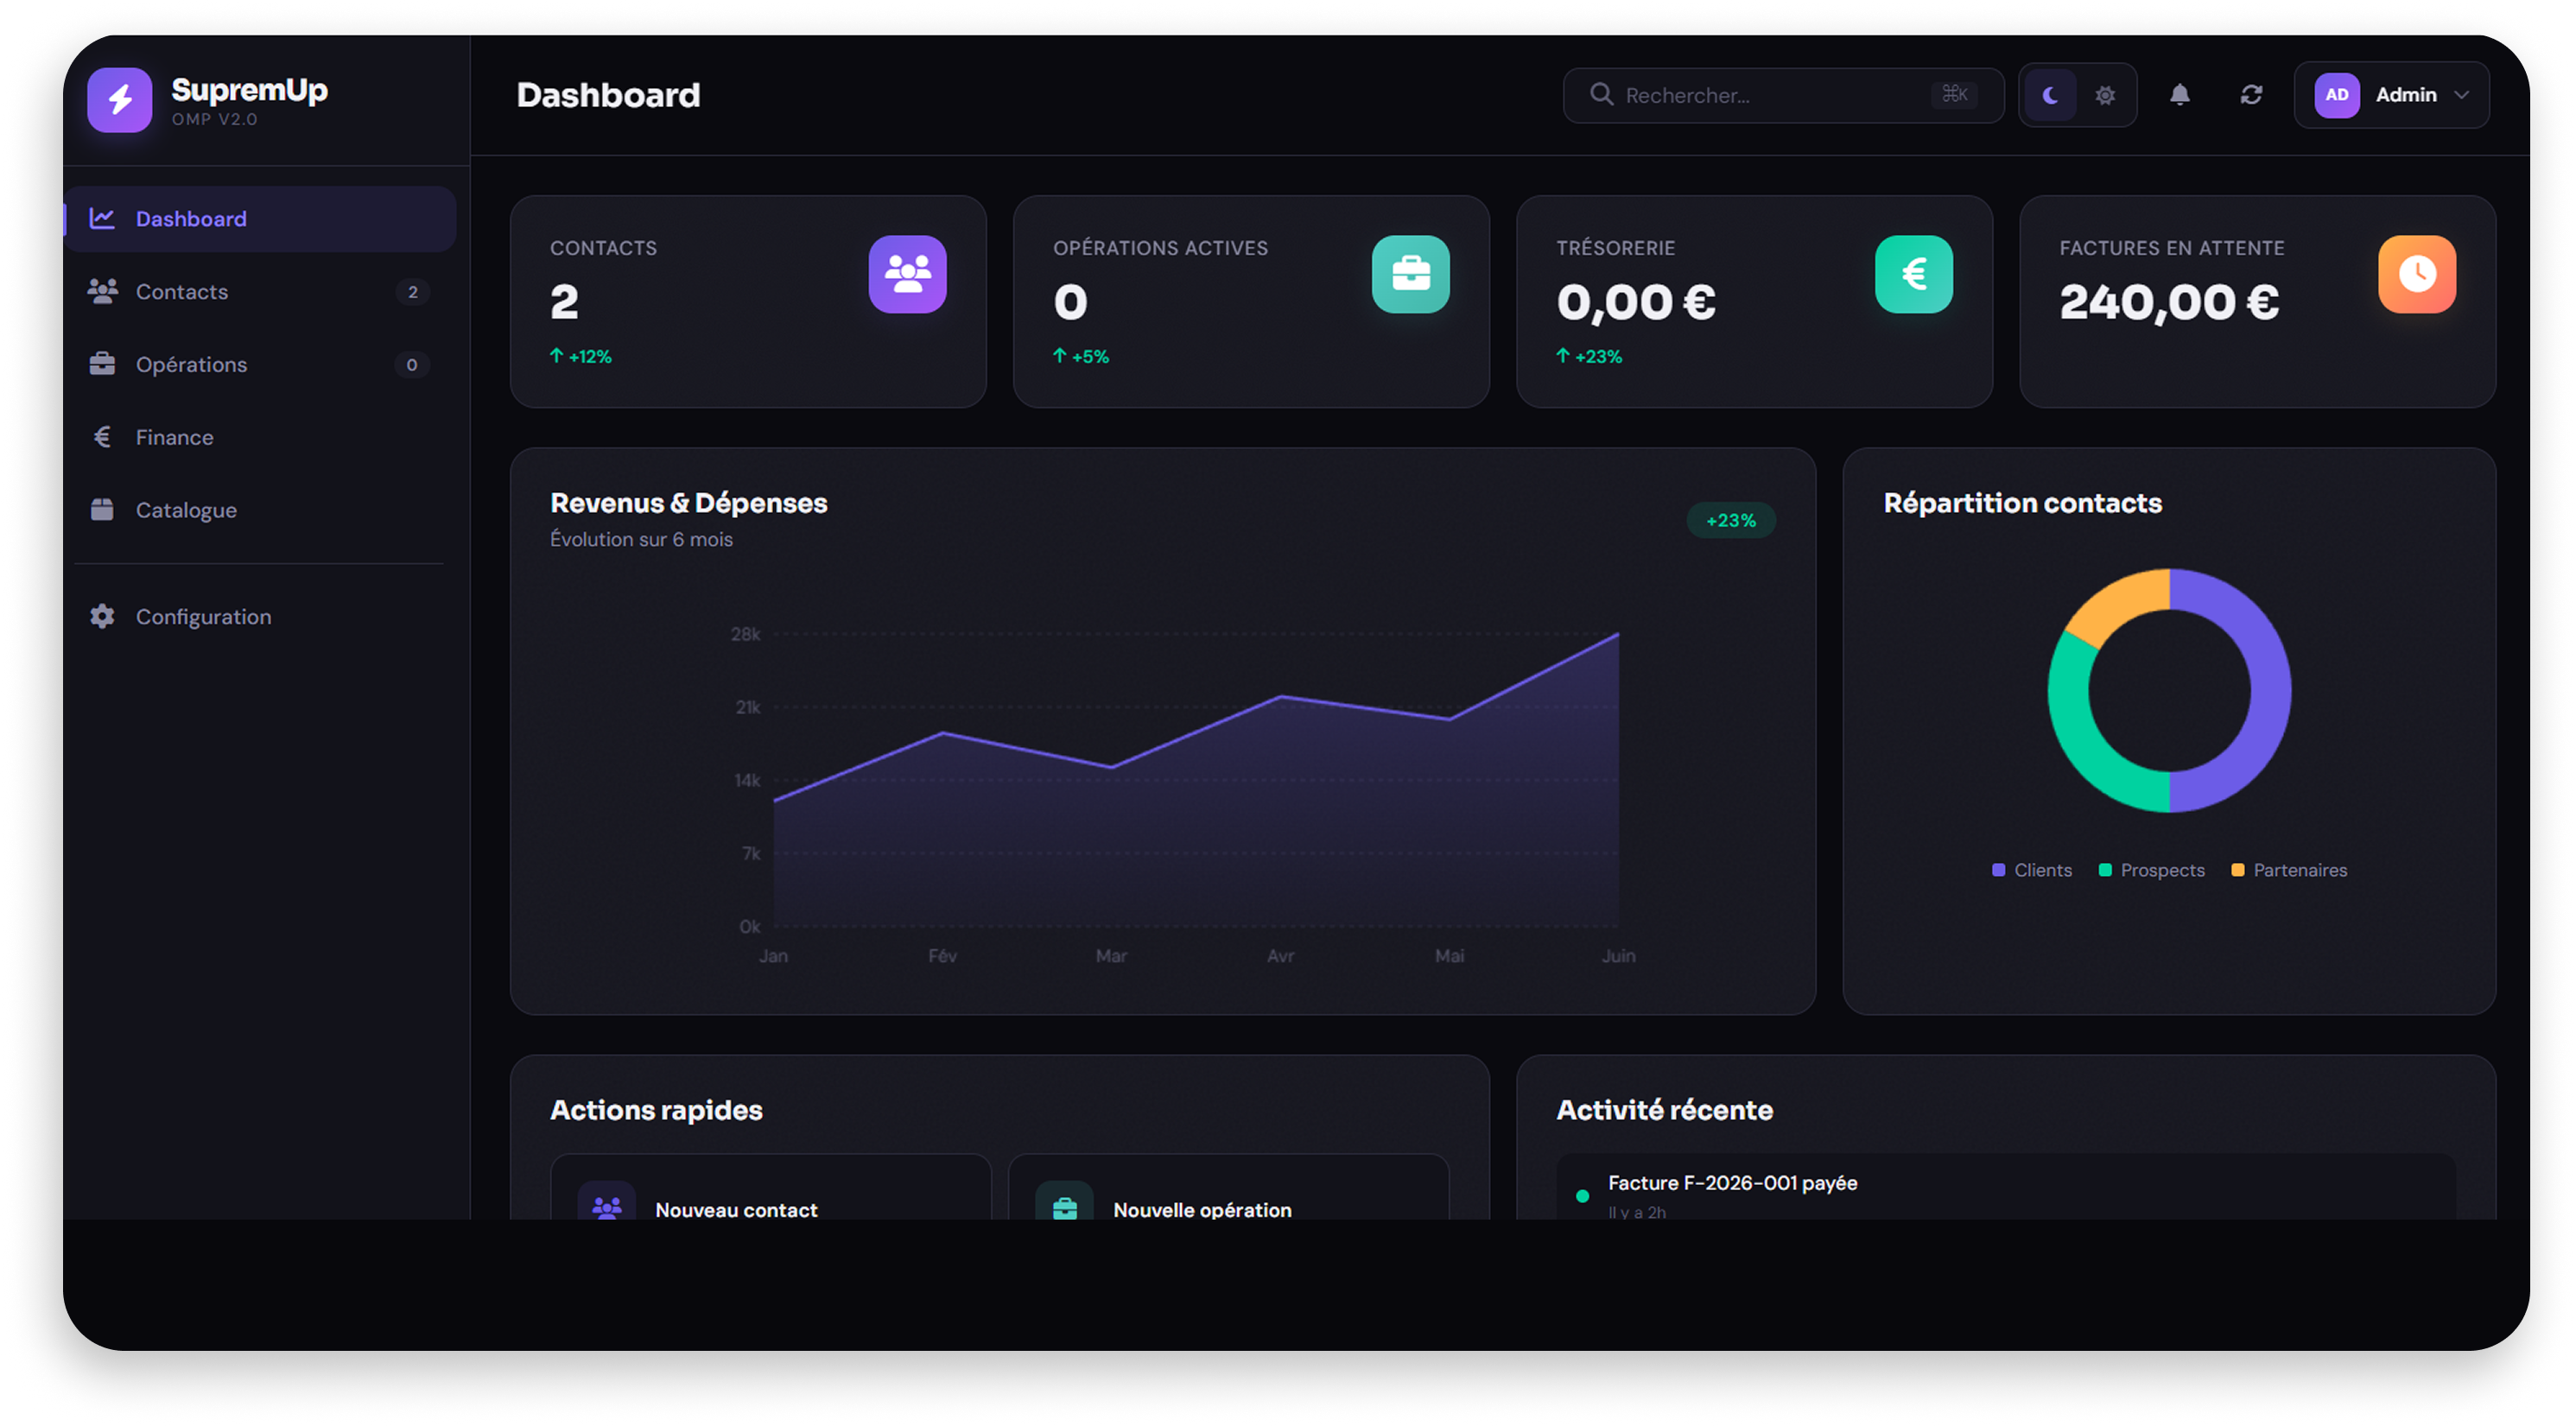The width and height of the screenshot is (2576, 1426).
Task: Click the settings gear next to theme toggle
Action: 2104,95
